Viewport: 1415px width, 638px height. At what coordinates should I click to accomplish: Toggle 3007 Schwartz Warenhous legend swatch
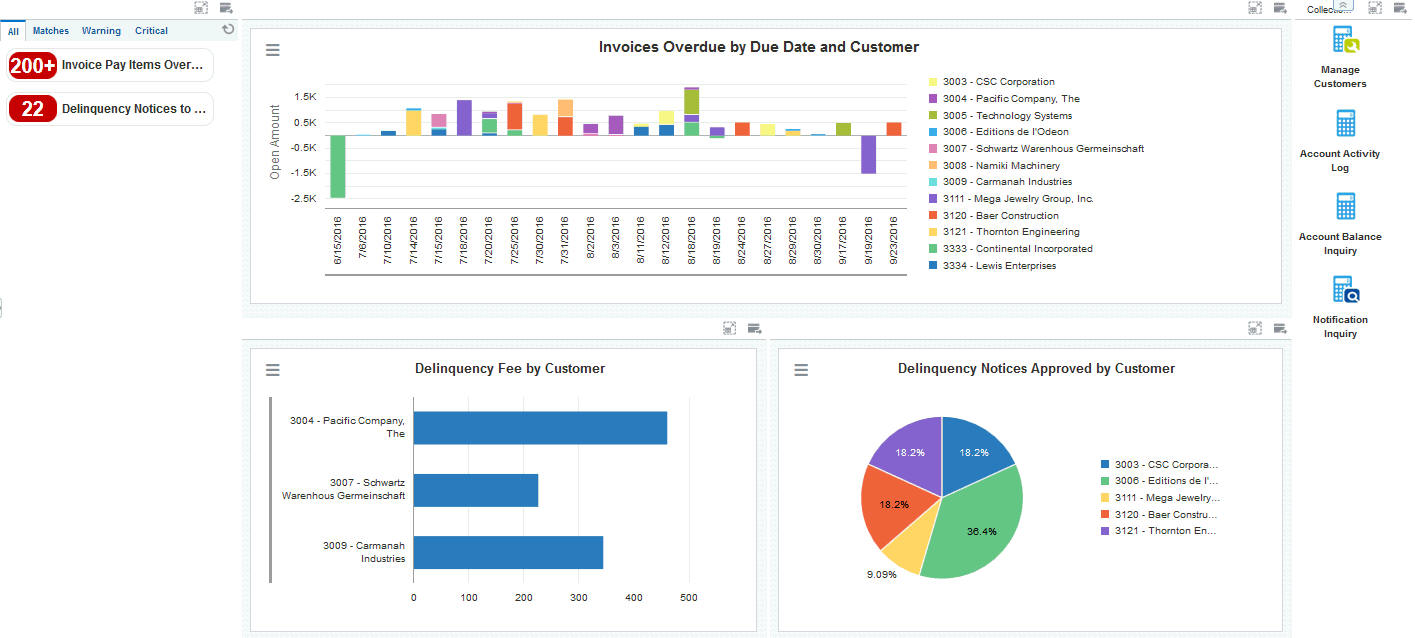933,149
